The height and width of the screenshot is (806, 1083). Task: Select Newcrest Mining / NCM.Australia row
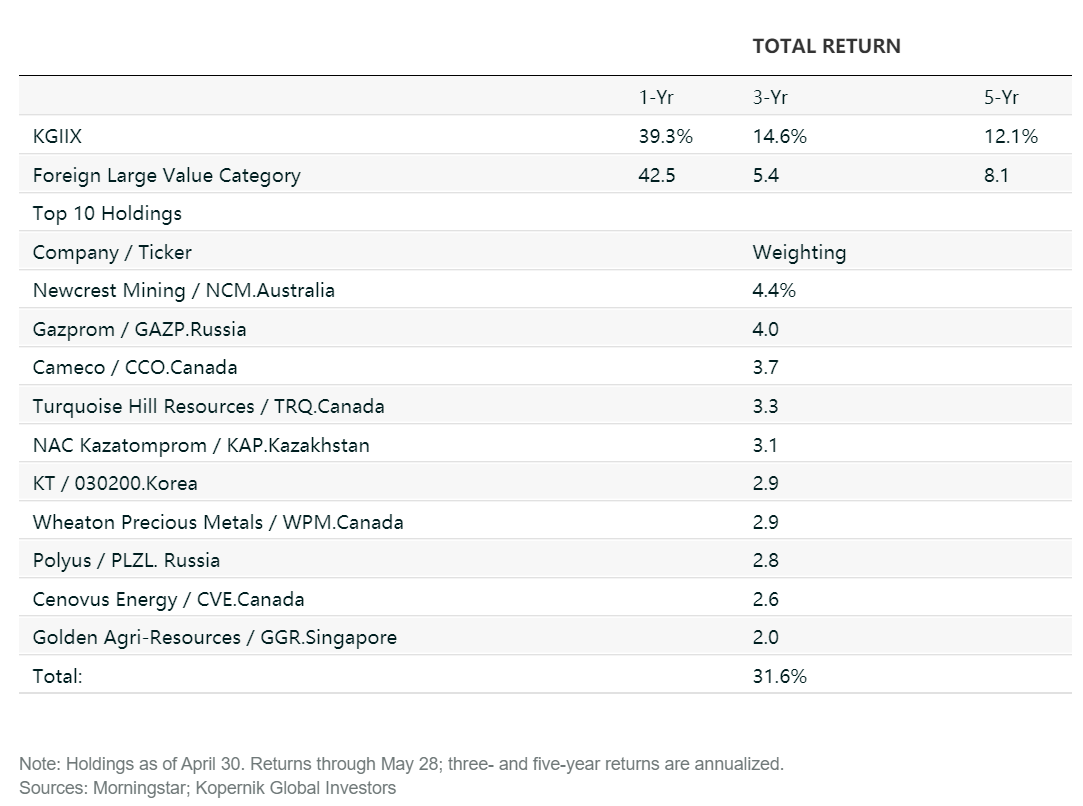(545, 289)
